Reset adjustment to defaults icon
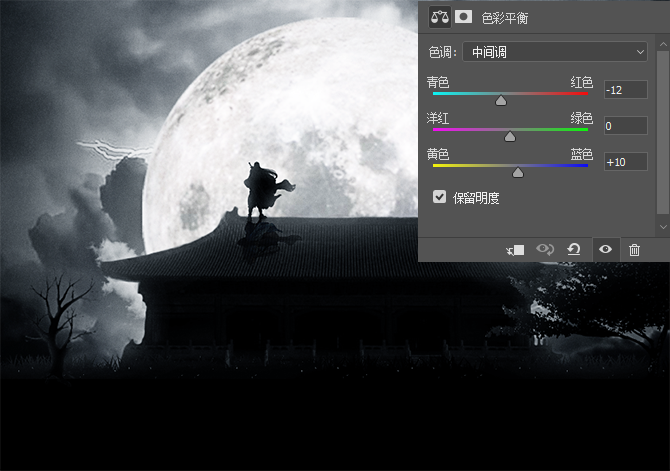 [573, 249]
